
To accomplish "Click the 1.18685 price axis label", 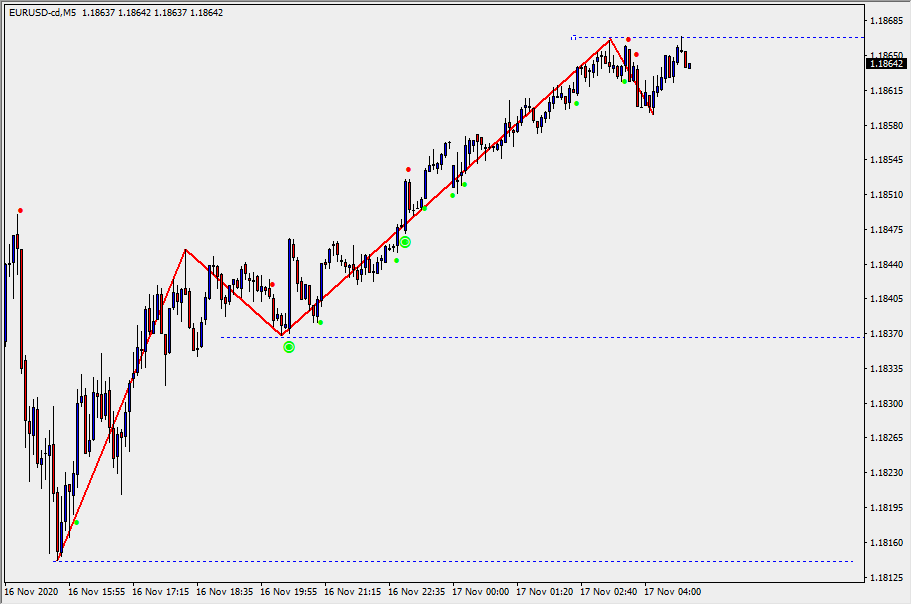I will coord(887,21).
